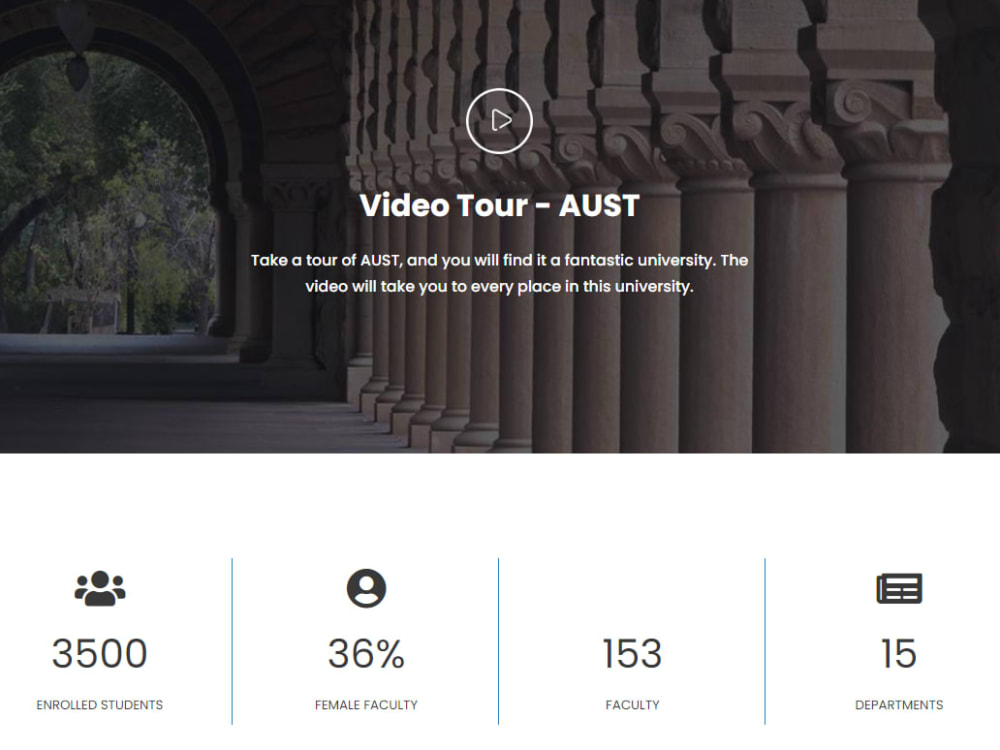Screen dimensions: 1000x750
Task: Click the FACULTY label under 153
Action: pos(632,705)
